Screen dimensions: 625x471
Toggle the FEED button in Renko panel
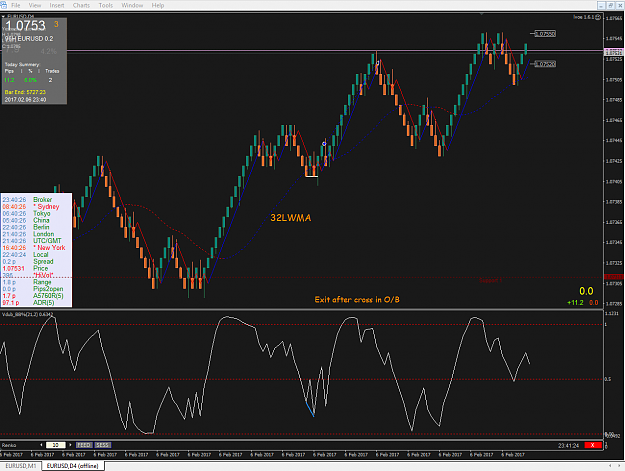[84, 445]
